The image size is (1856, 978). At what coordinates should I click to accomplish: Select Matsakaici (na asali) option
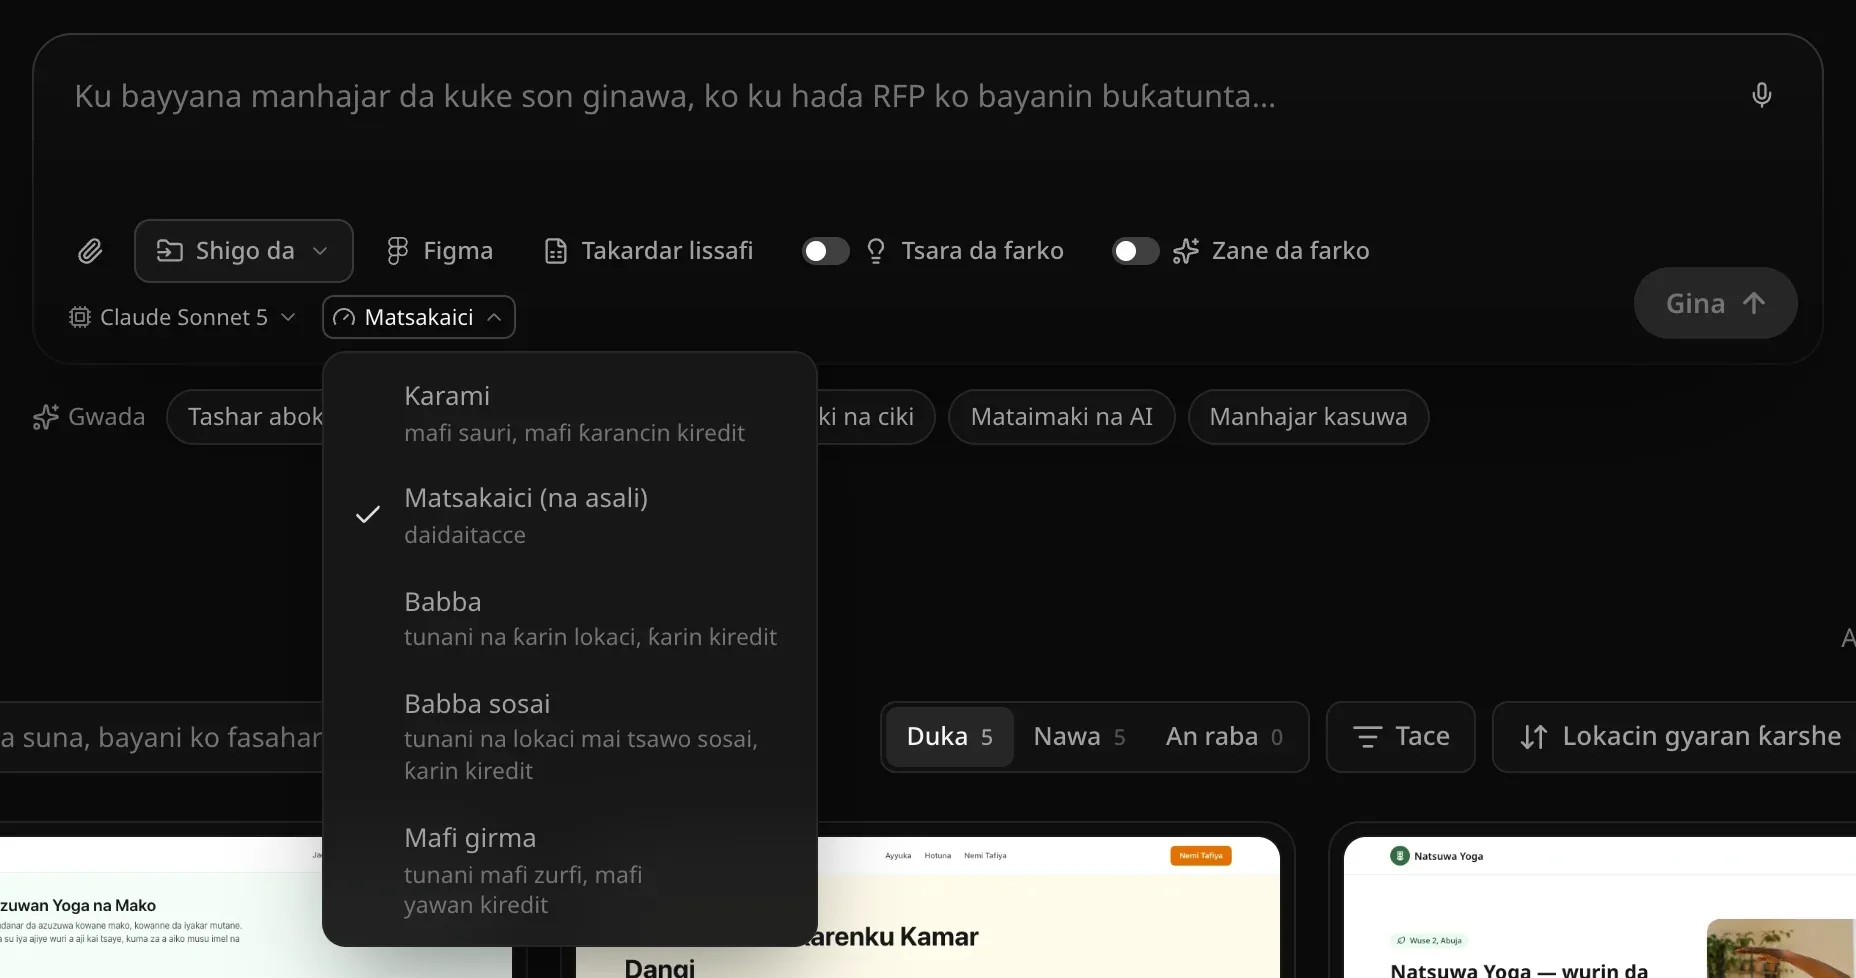(570, 516)
